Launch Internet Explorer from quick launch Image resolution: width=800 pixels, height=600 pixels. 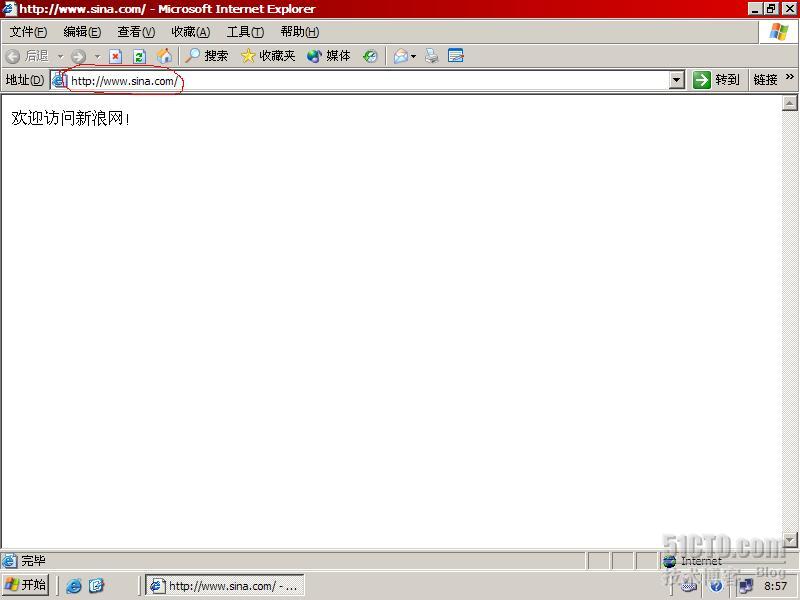pyautogui.click(x=74, y=585)
